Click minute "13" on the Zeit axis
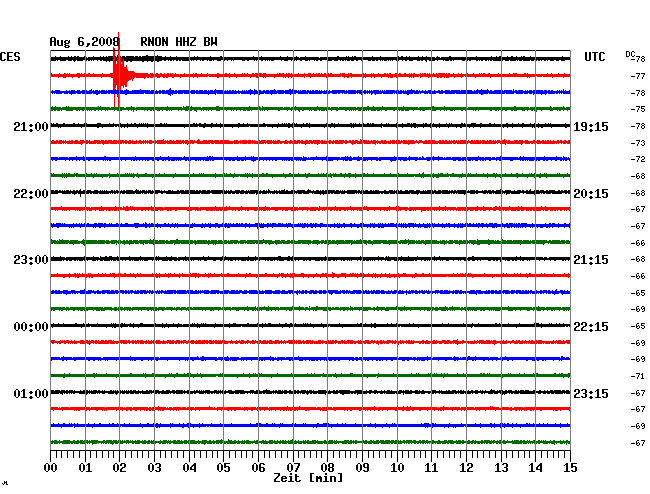This screenshot has width=650, height=494. pyautogui.click(x=501, y=468)
